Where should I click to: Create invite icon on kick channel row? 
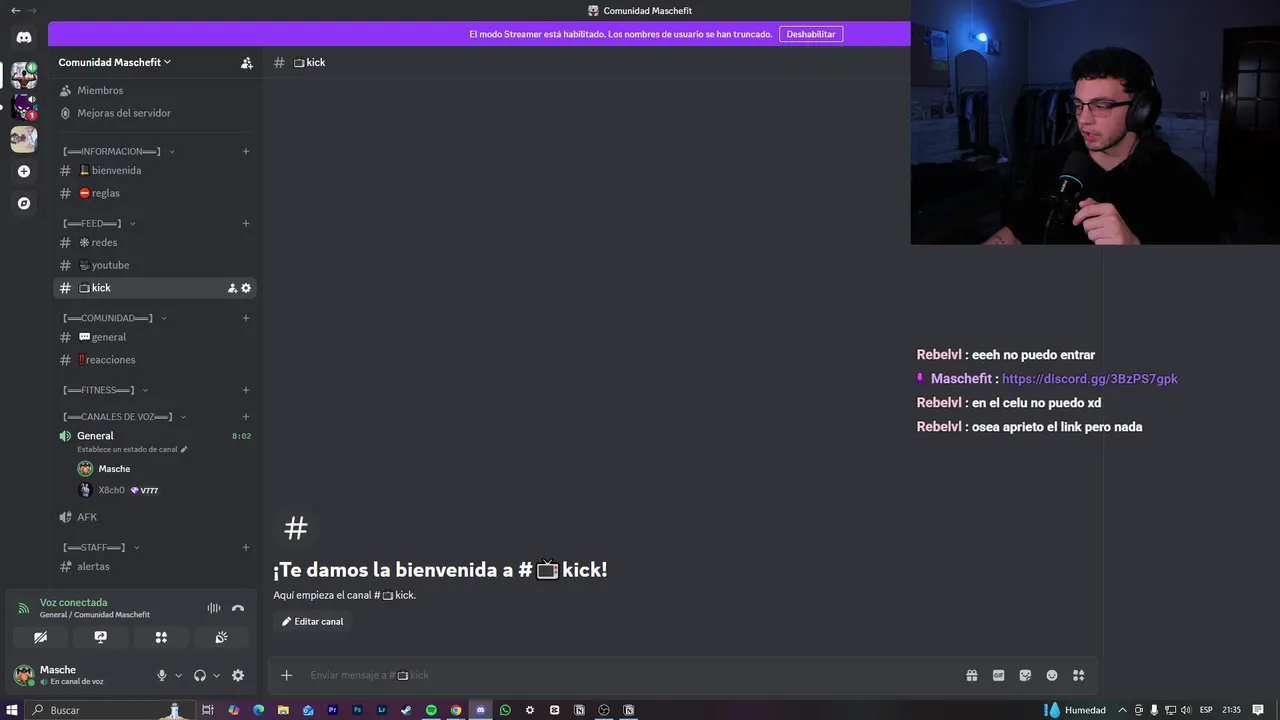click(x=232, y=288)
